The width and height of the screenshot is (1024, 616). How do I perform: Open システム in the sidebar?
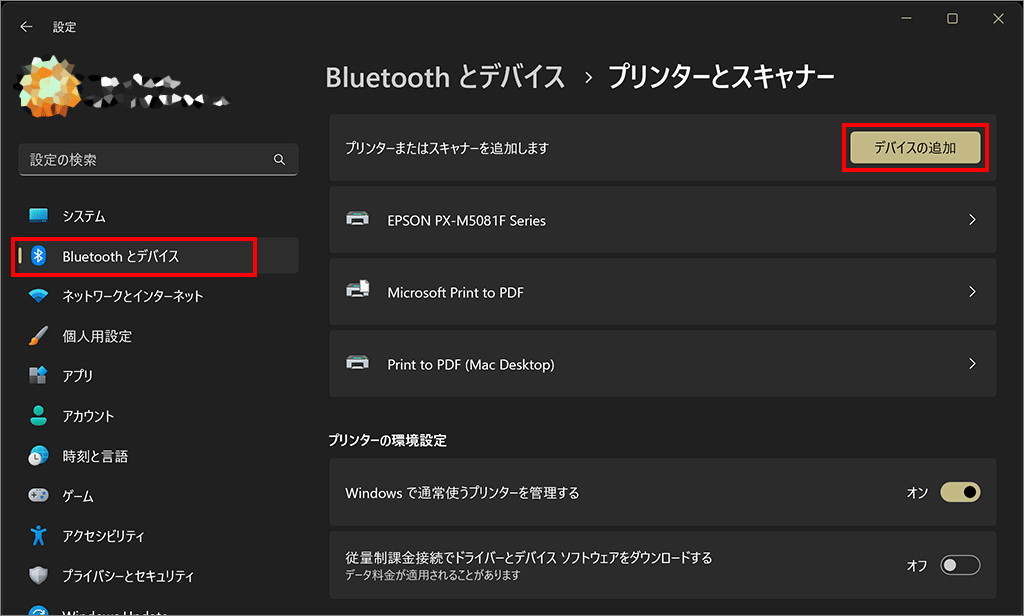158,216
